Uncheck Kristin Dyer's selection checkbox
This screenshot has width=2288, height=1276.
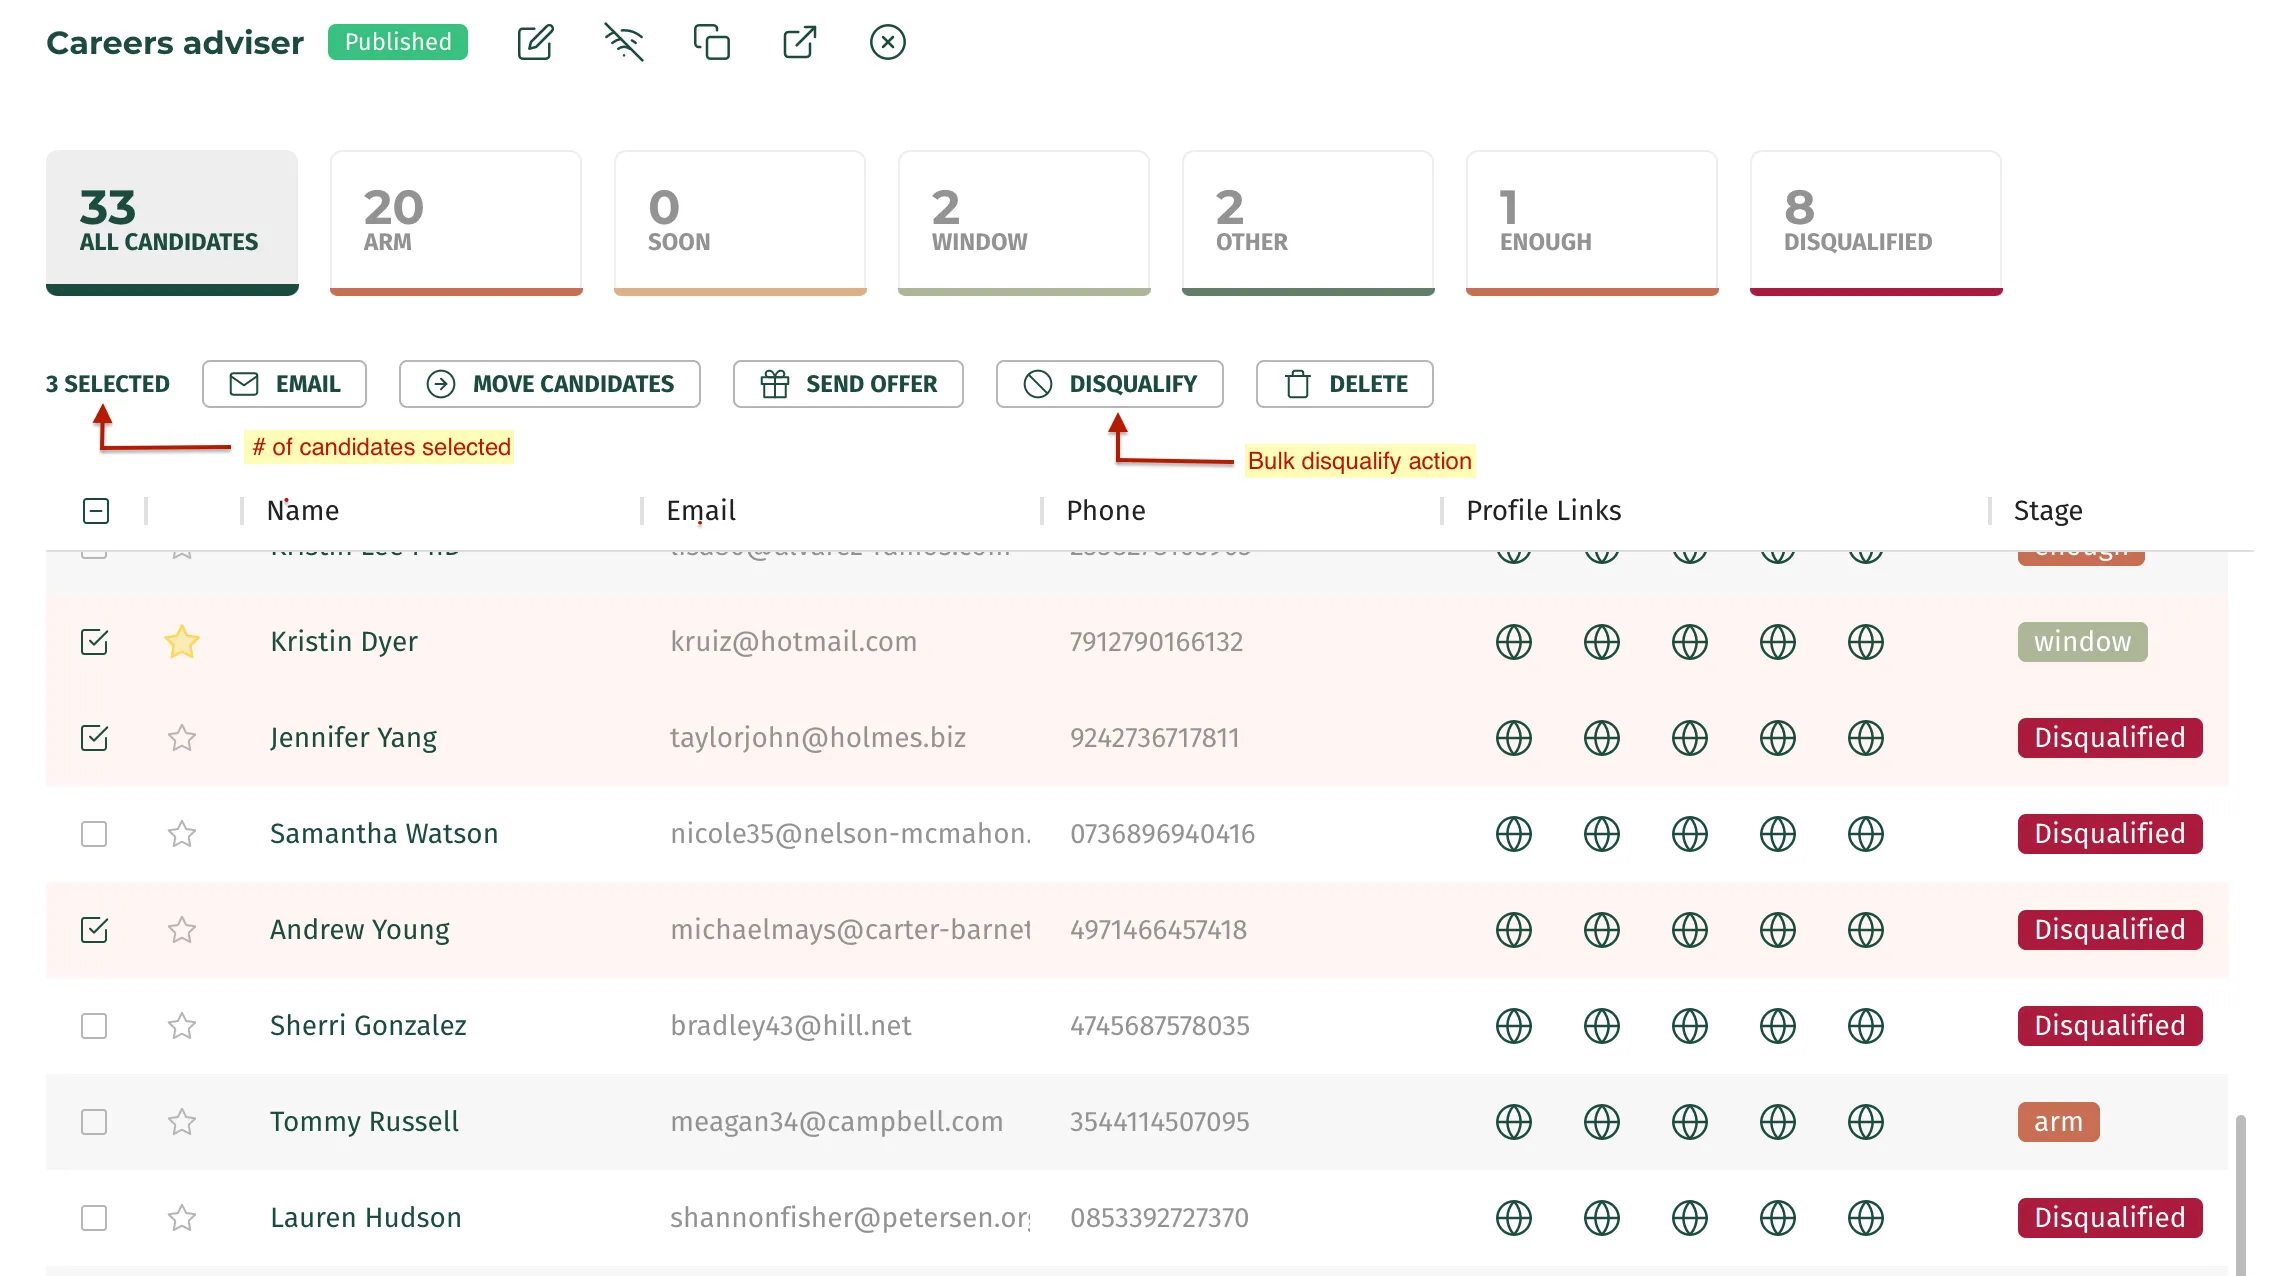click(x=94, y=642)
